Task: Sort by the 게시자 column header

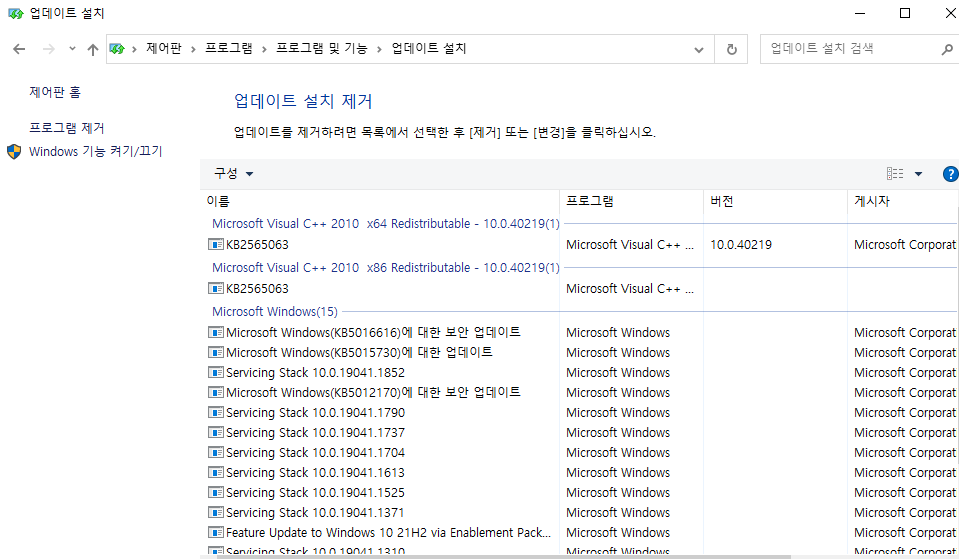Action: coord(903,201)
